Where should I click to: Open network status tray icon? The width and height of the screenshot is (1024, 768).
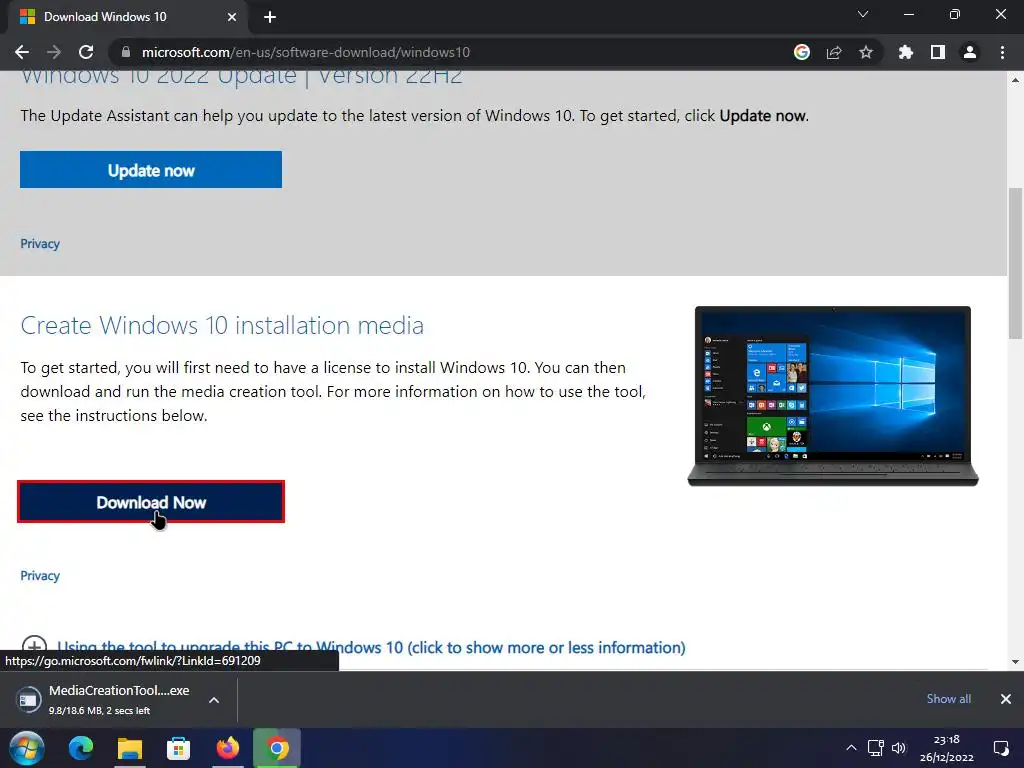pyautogui.click(x=875, y=748)
